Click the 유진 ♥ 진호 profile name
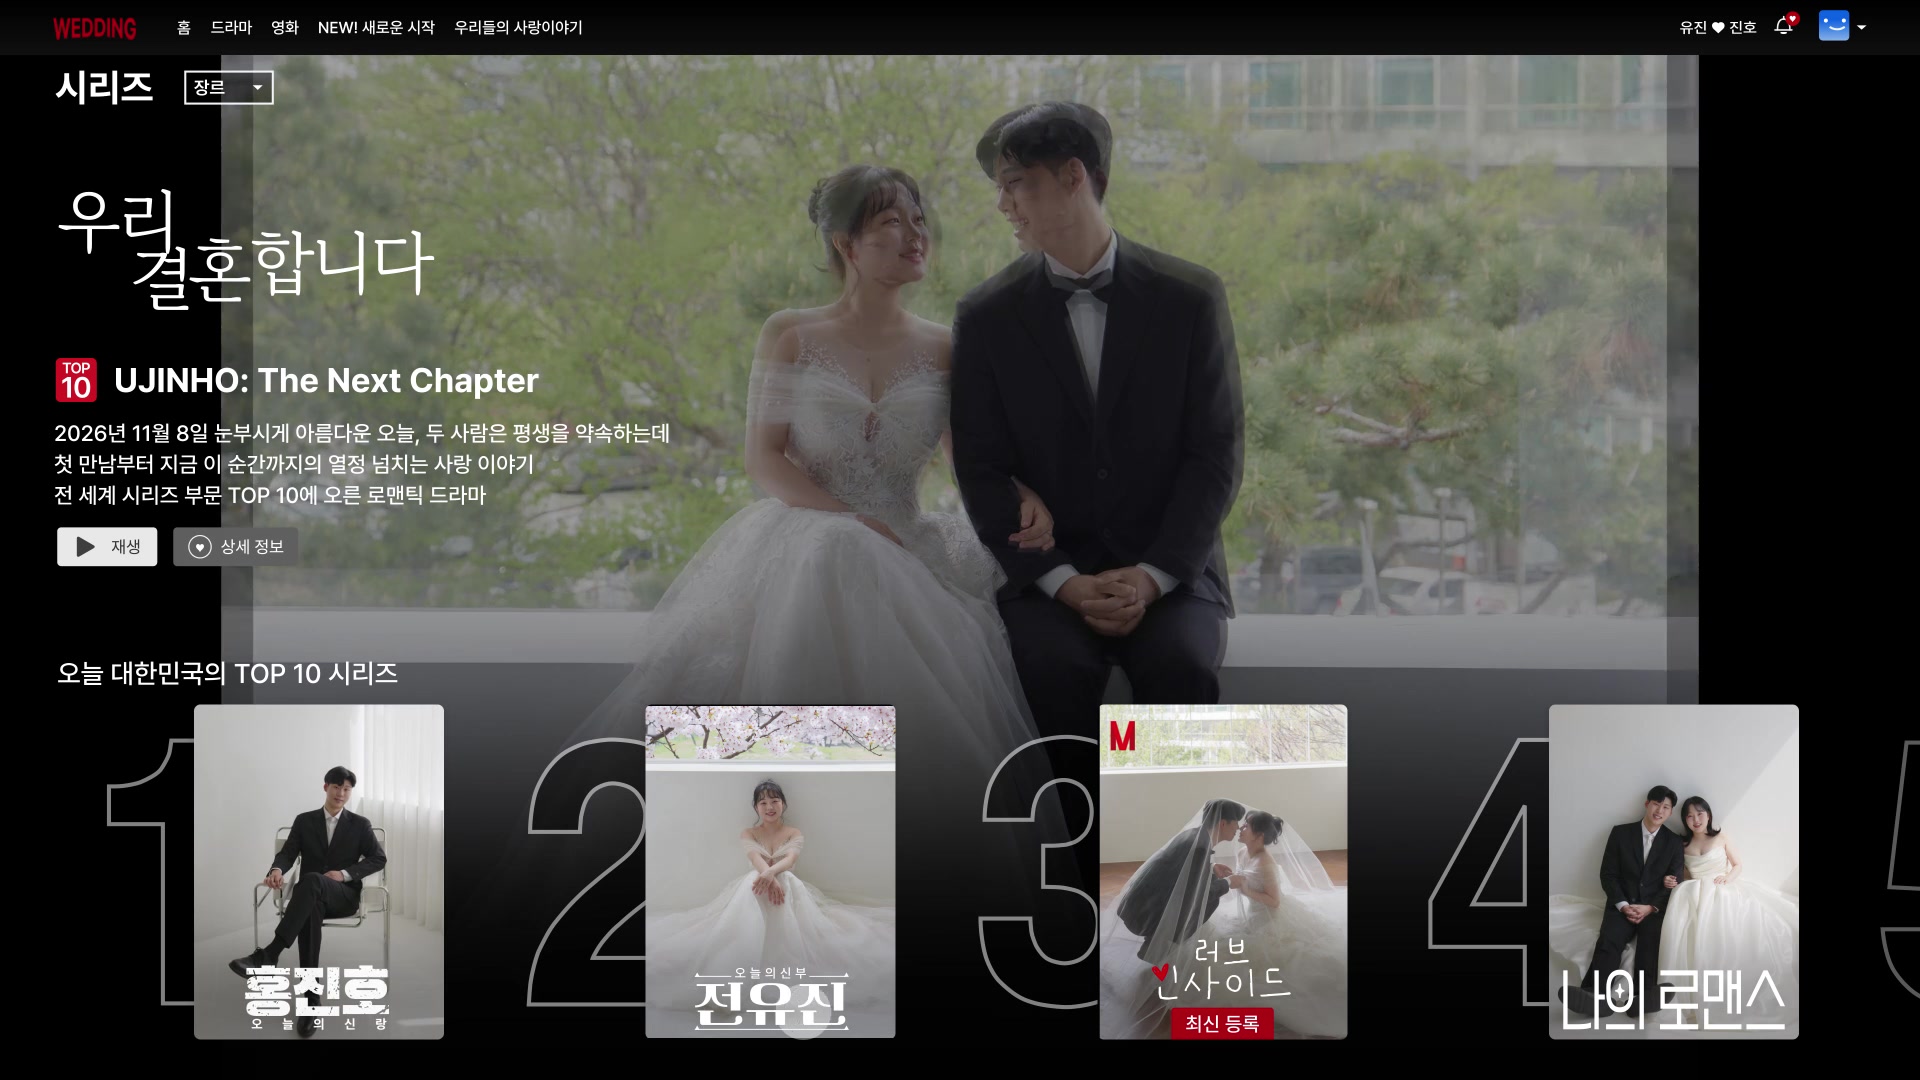This screenshot has height=1080, width=1920. (x=1718, y=28)
